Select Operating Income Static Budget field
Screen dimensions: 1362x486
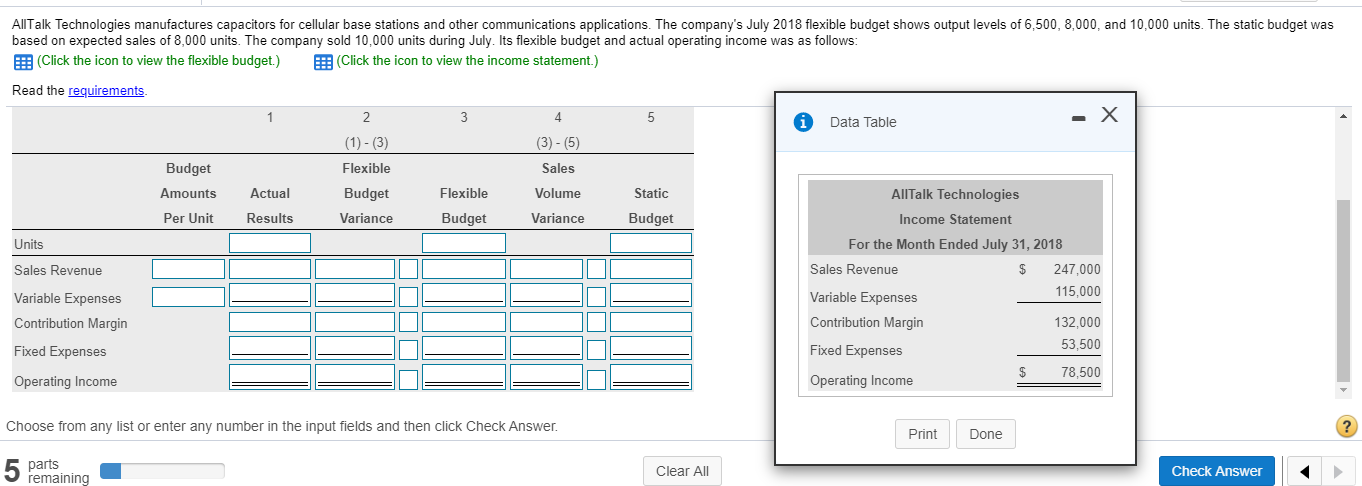[651, 376]
